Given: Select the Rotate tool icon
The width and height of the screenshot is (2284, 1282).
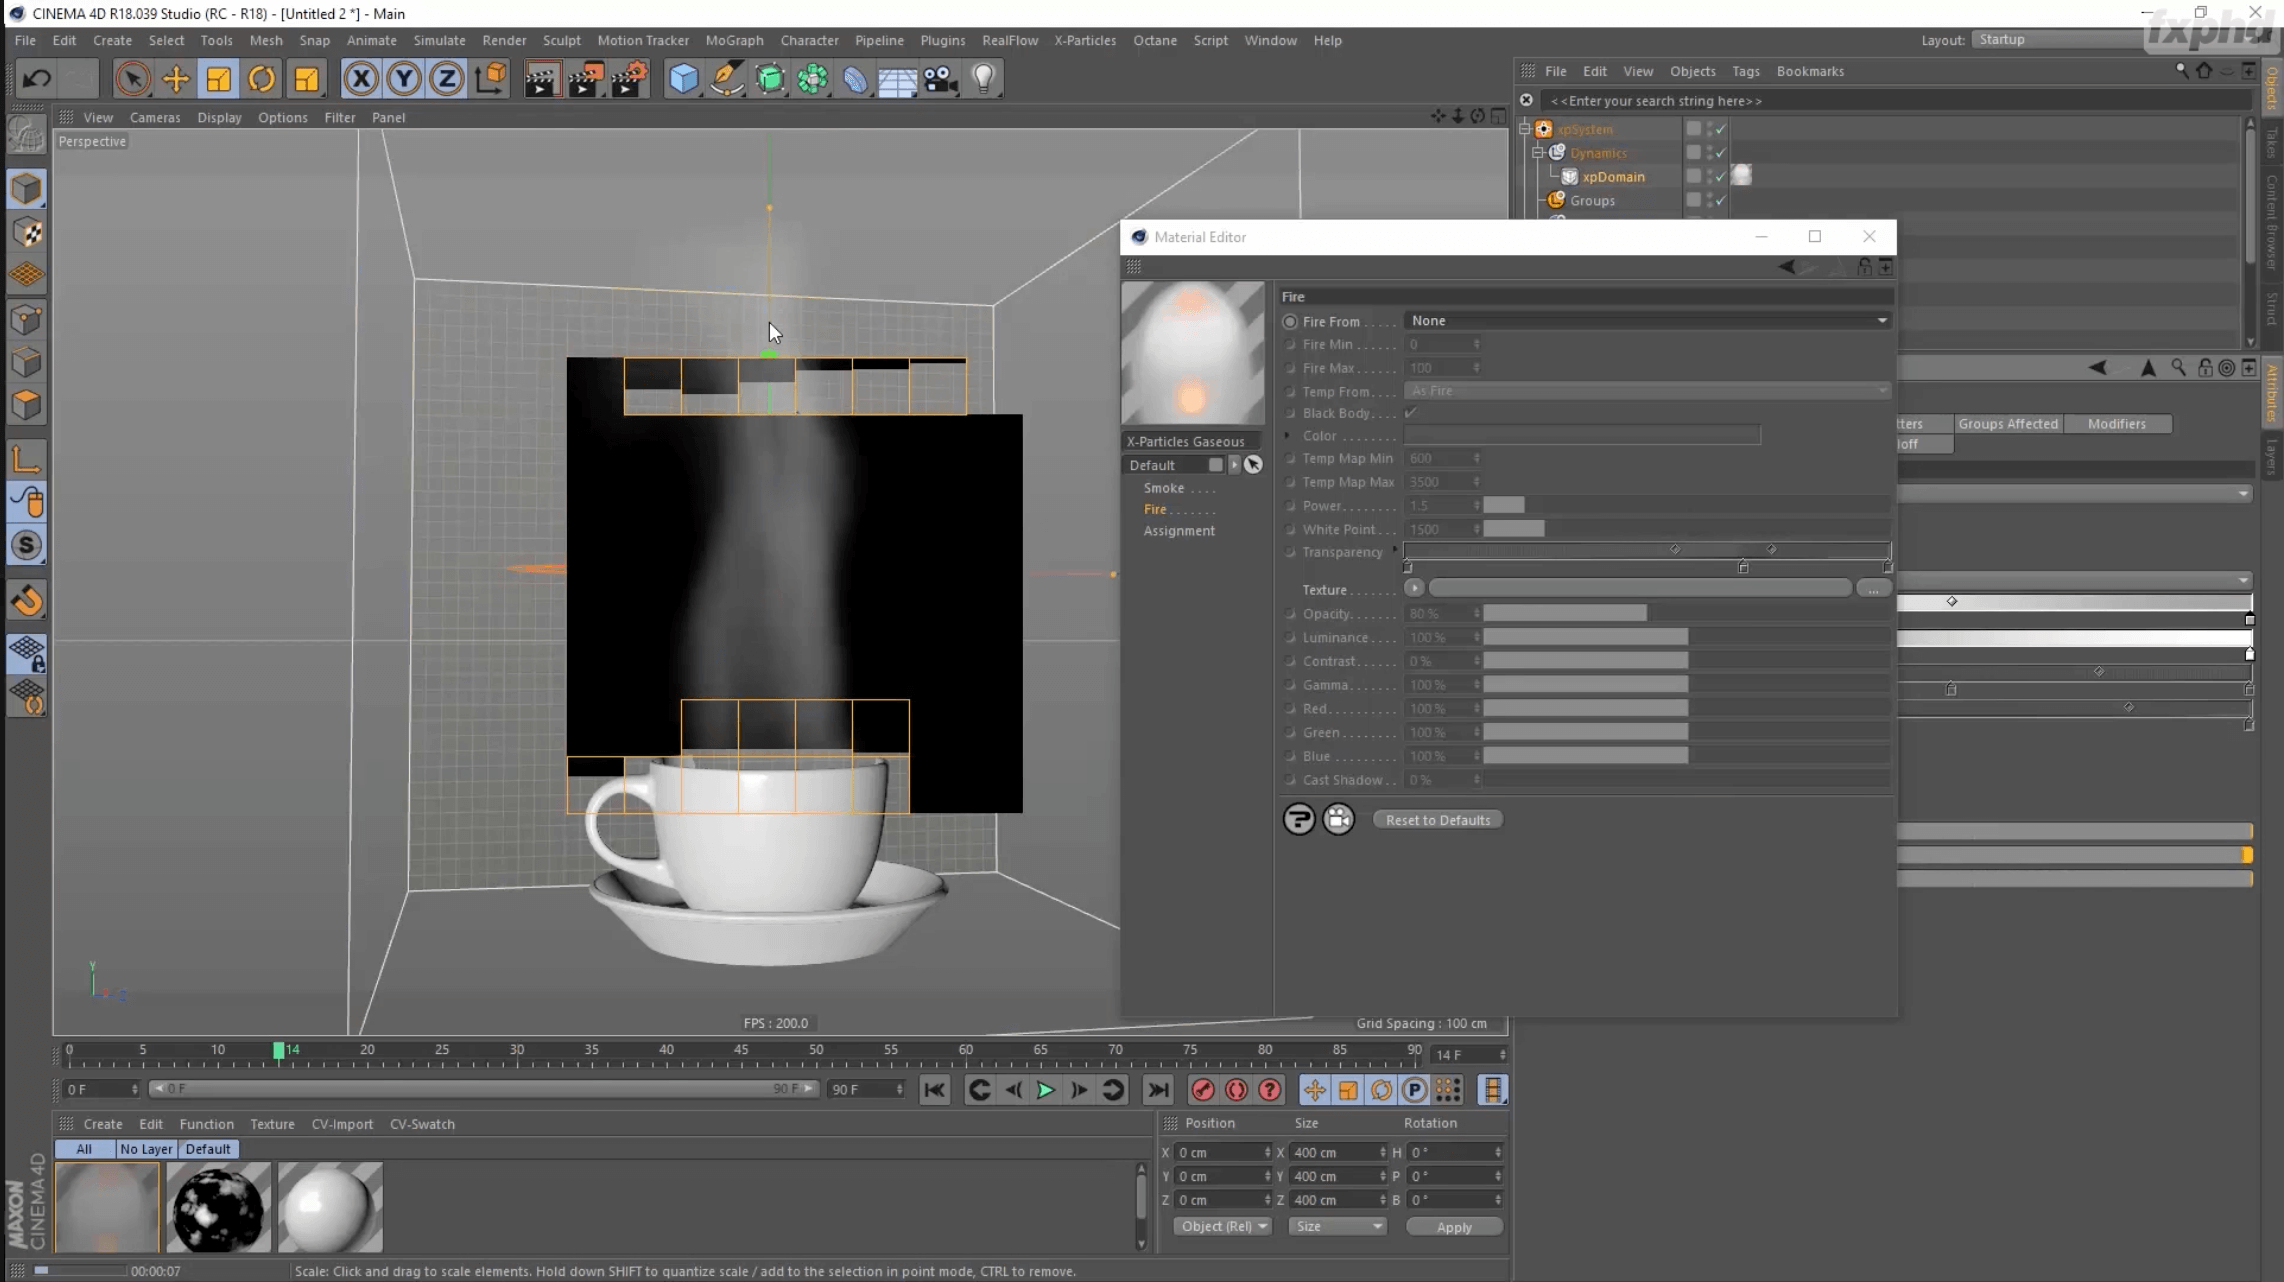Looking at the screenshot, I should coord(261,79).
